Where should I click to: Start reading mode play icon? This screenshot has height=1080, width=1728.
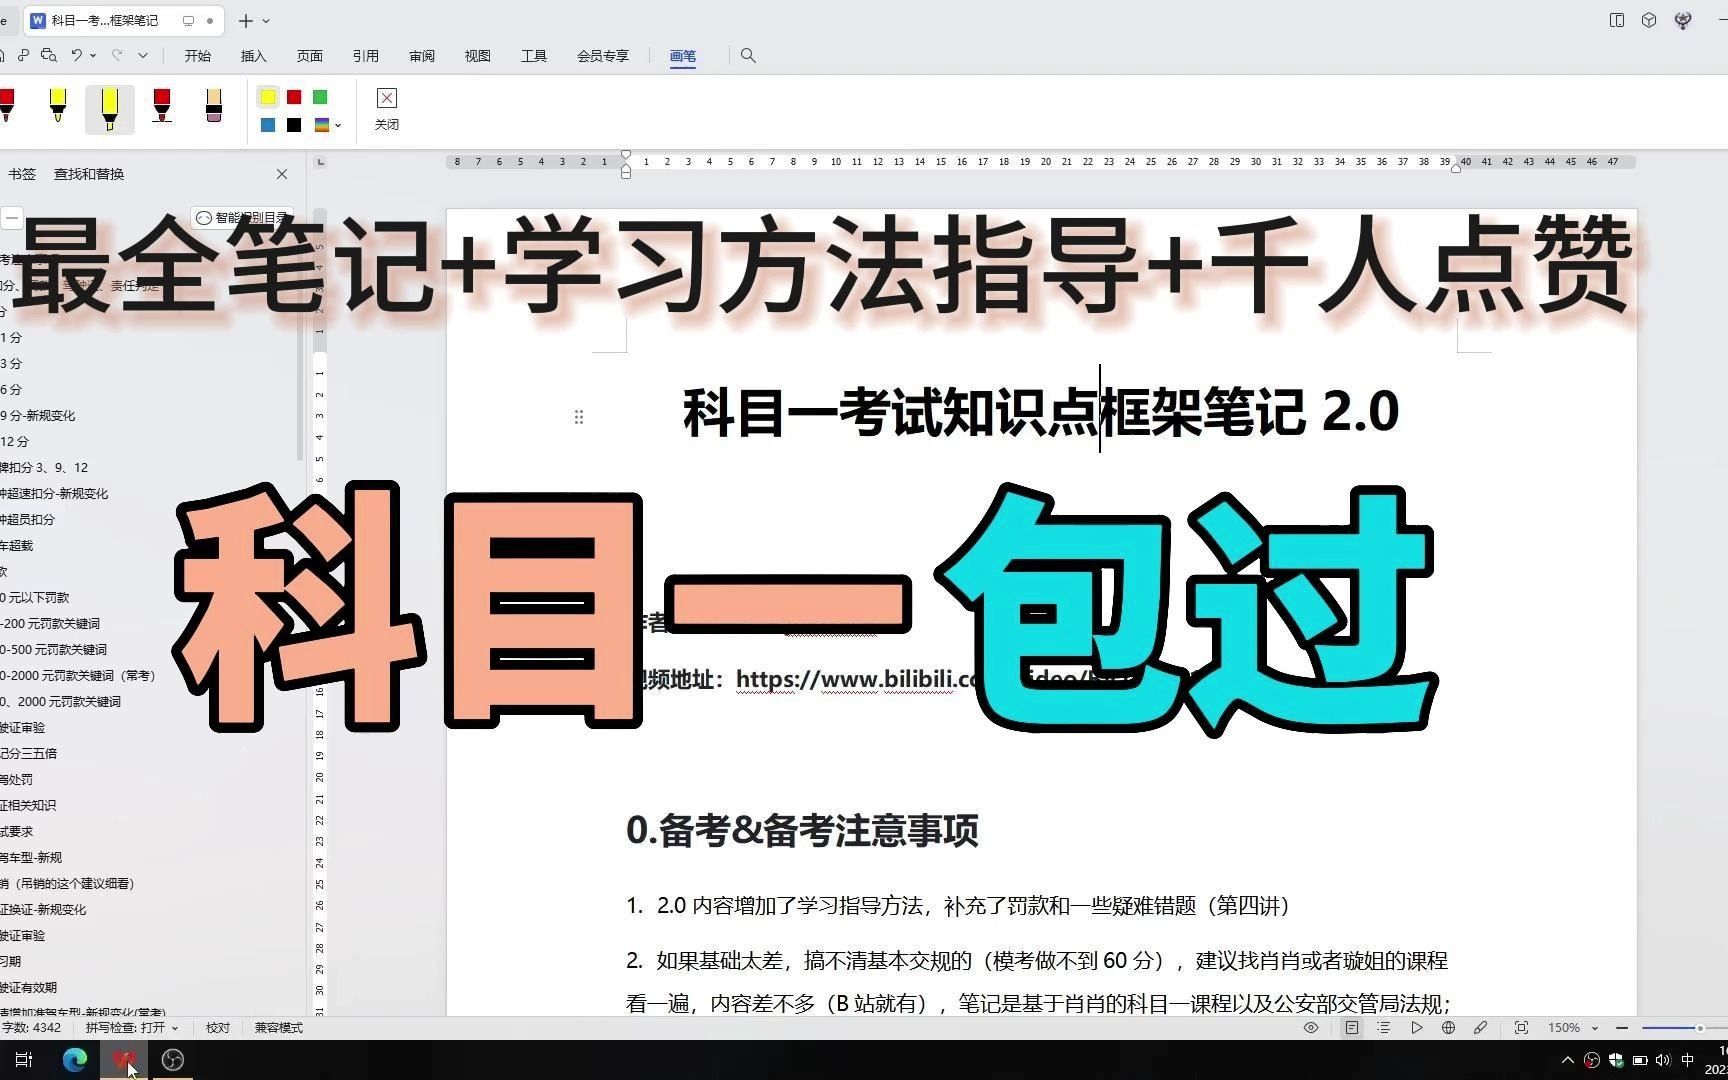point(1417,1027)
